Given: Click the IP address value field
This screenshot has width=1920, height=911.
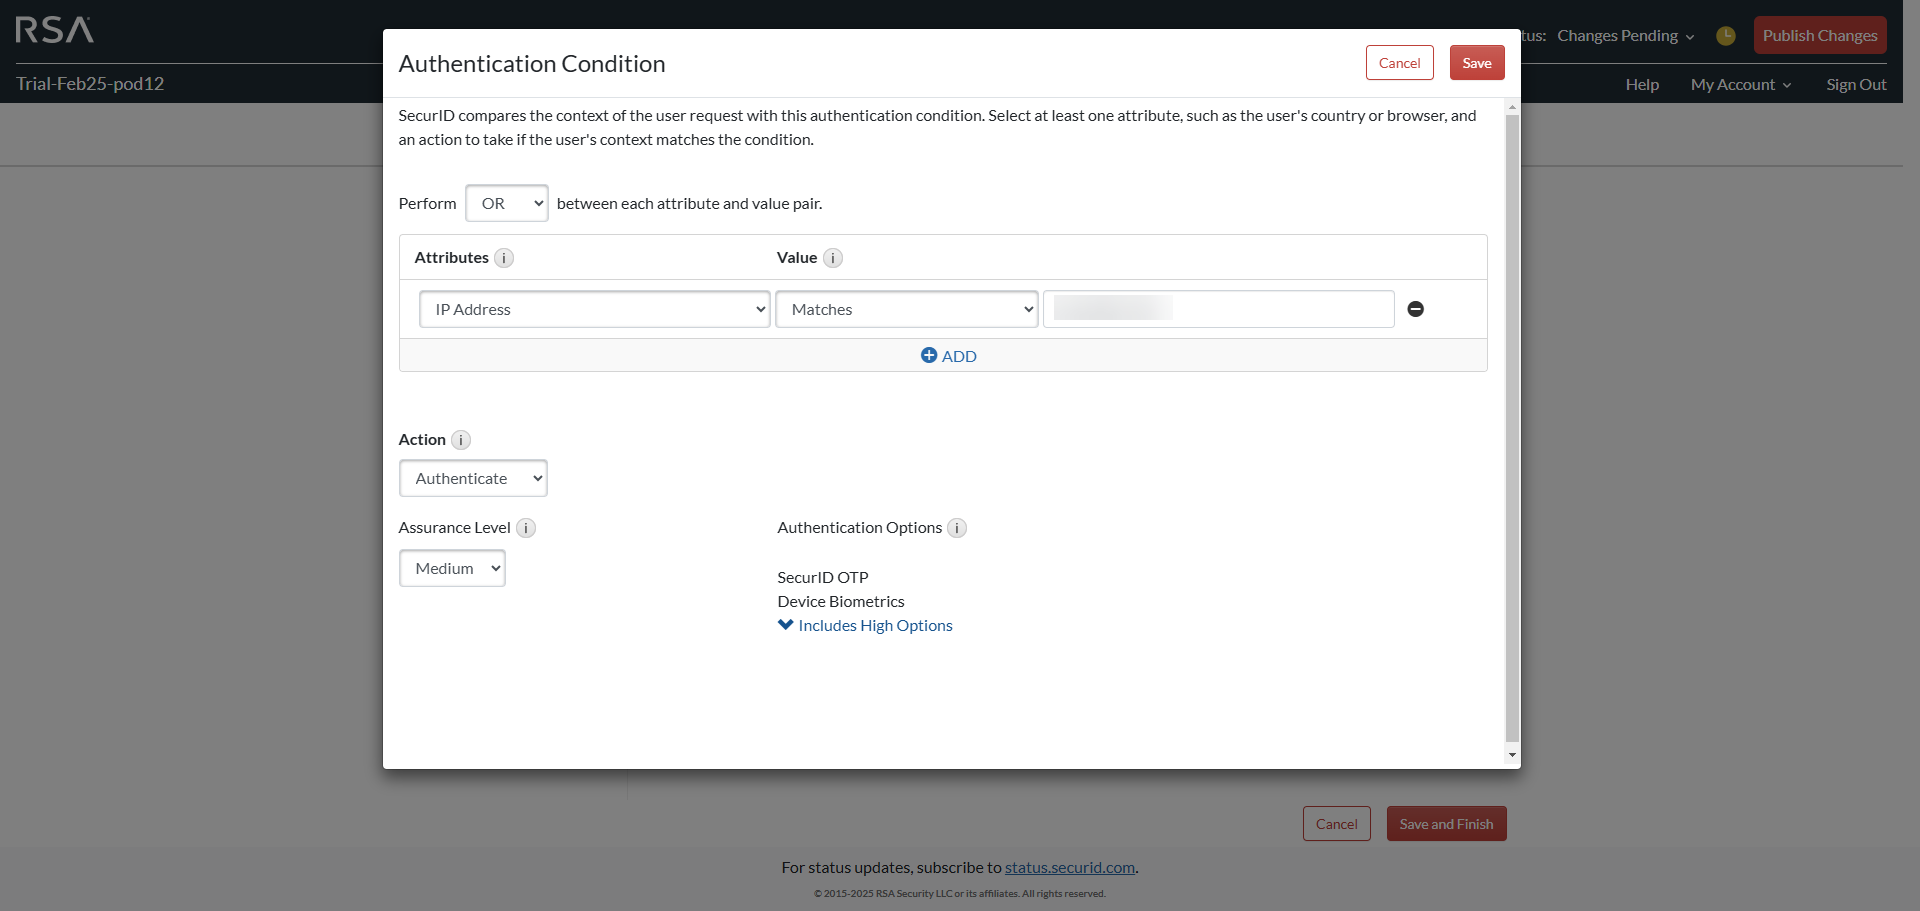Looking at the screenshot, I should click(x=1218, y=309).
